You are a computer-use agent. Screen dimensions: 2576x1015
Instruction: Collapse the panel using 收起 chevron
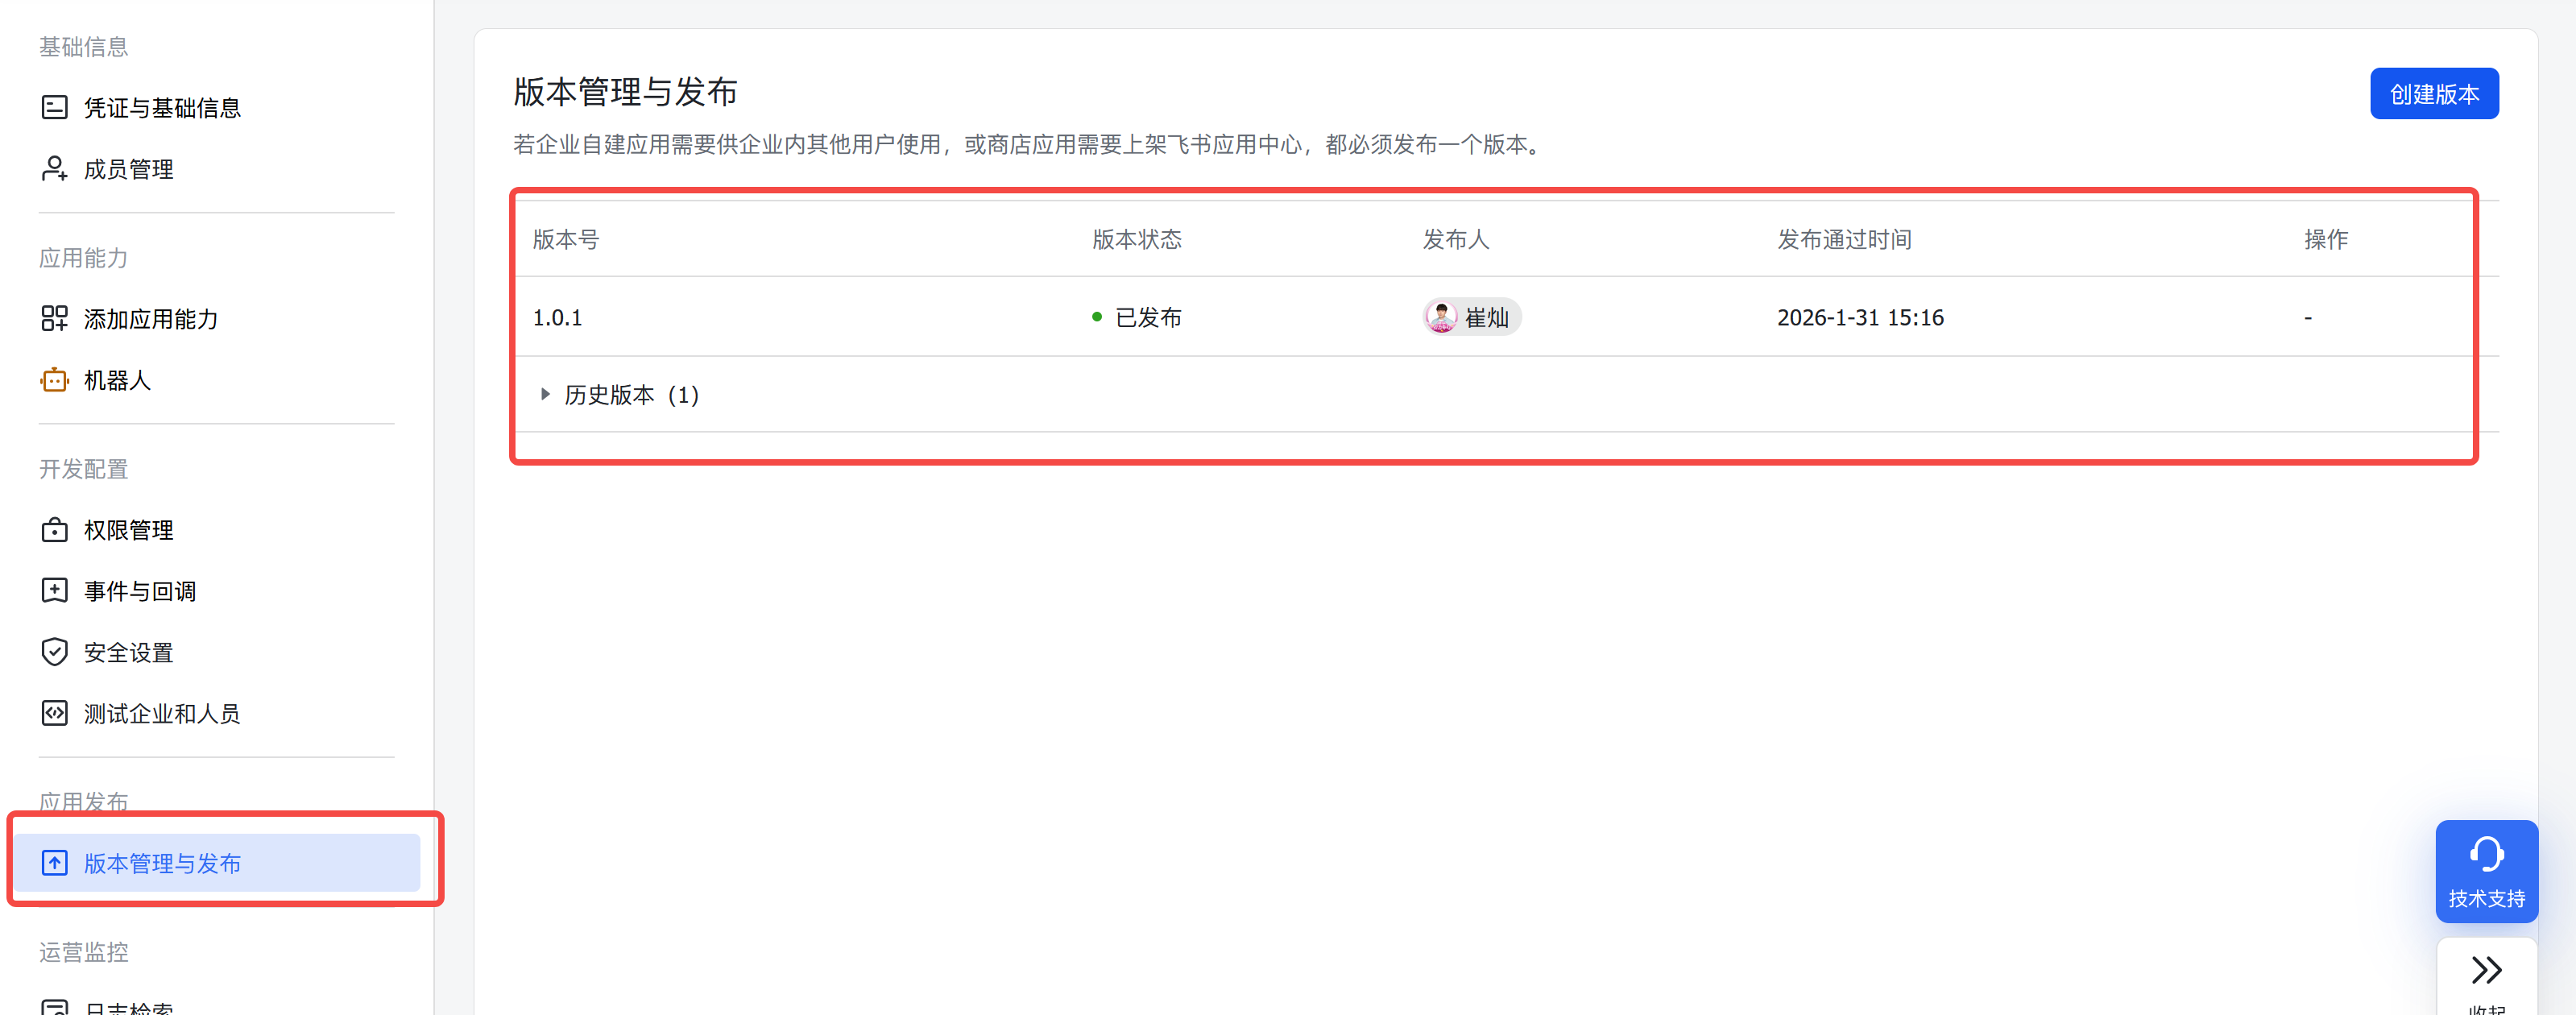coord(2487,970)
